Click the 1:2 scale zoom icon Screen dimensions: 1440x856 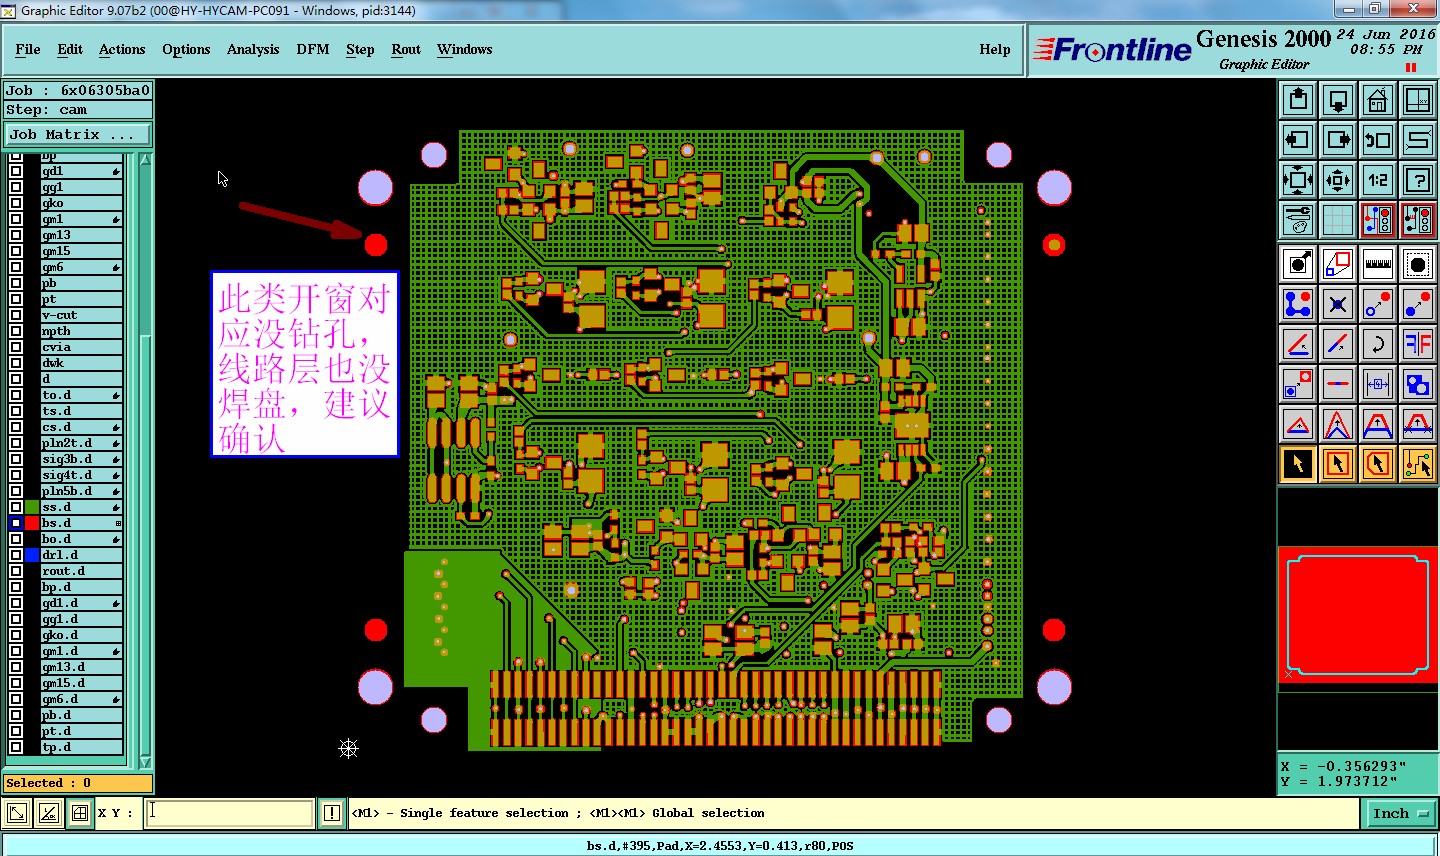tap(1378, 180)
